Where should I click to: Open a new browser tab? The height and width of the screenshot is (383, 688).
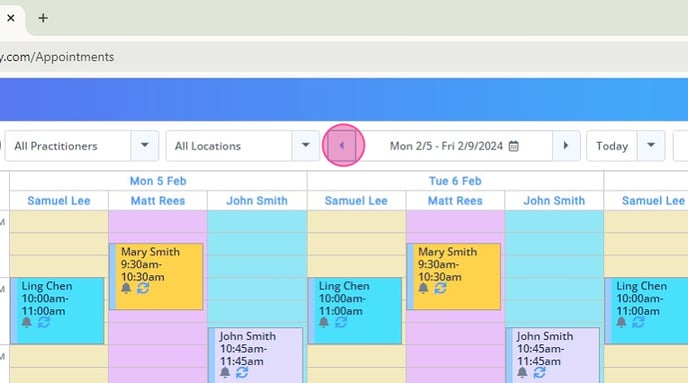pos(43,18)
